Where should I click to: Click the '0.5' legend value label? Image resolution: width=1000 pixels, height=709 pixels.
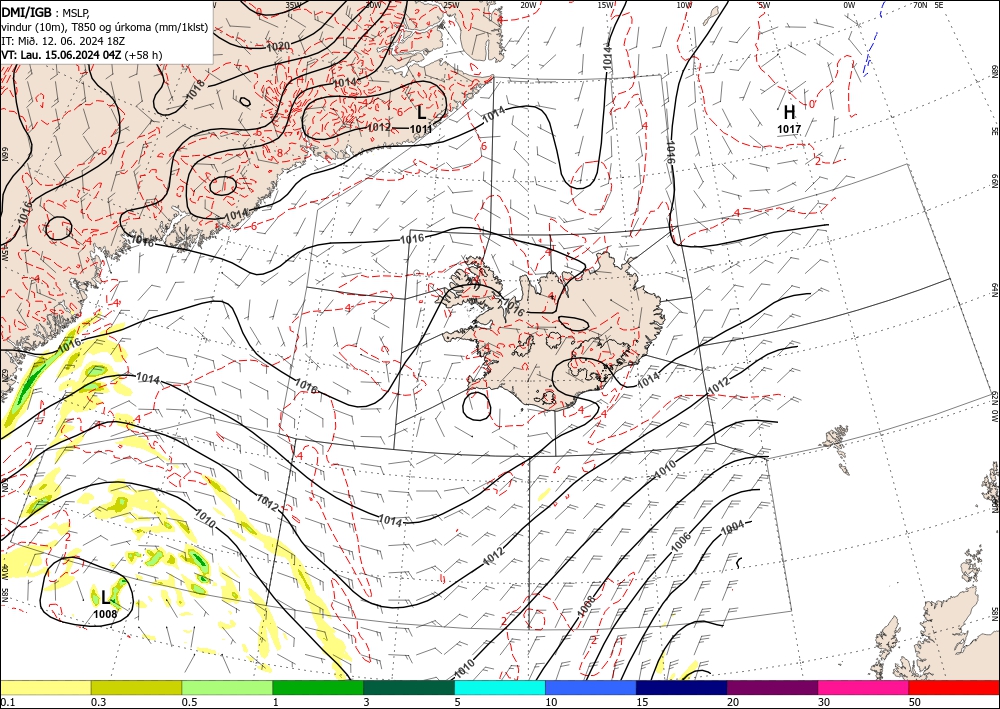pos(189,702)
